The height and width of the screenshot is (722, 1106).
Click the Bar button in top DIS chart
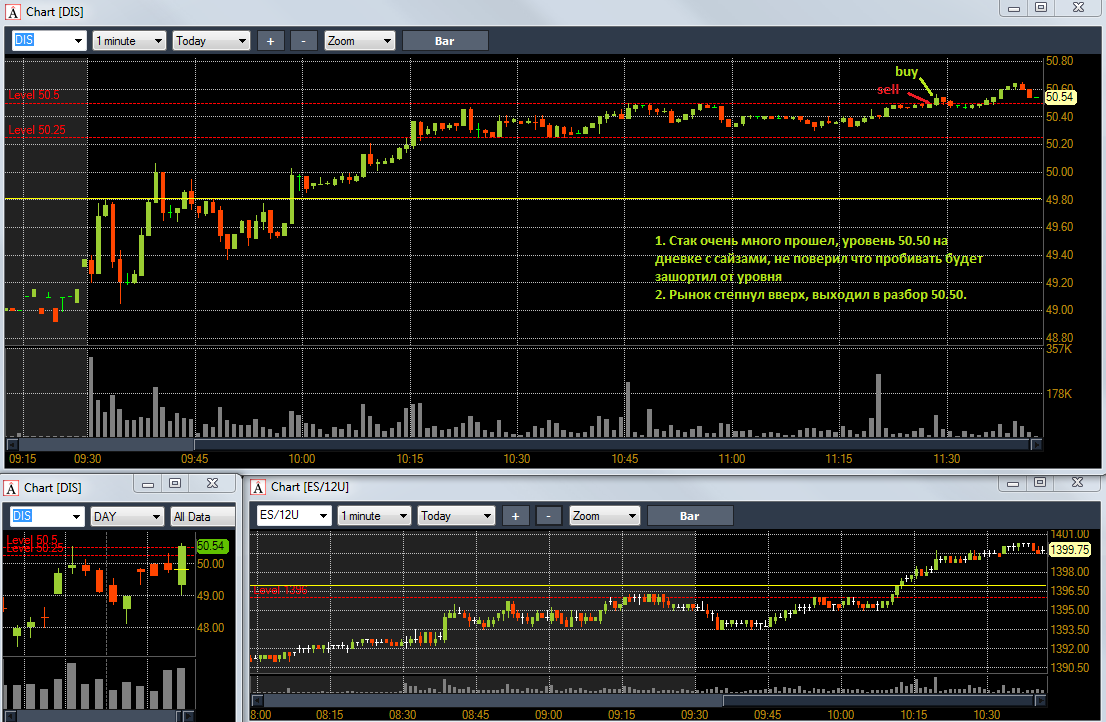click(445, 41)
